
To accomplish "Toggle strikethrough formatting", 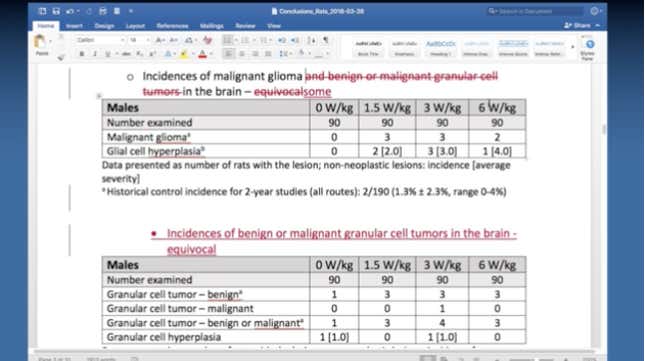I will pos(126,54).
